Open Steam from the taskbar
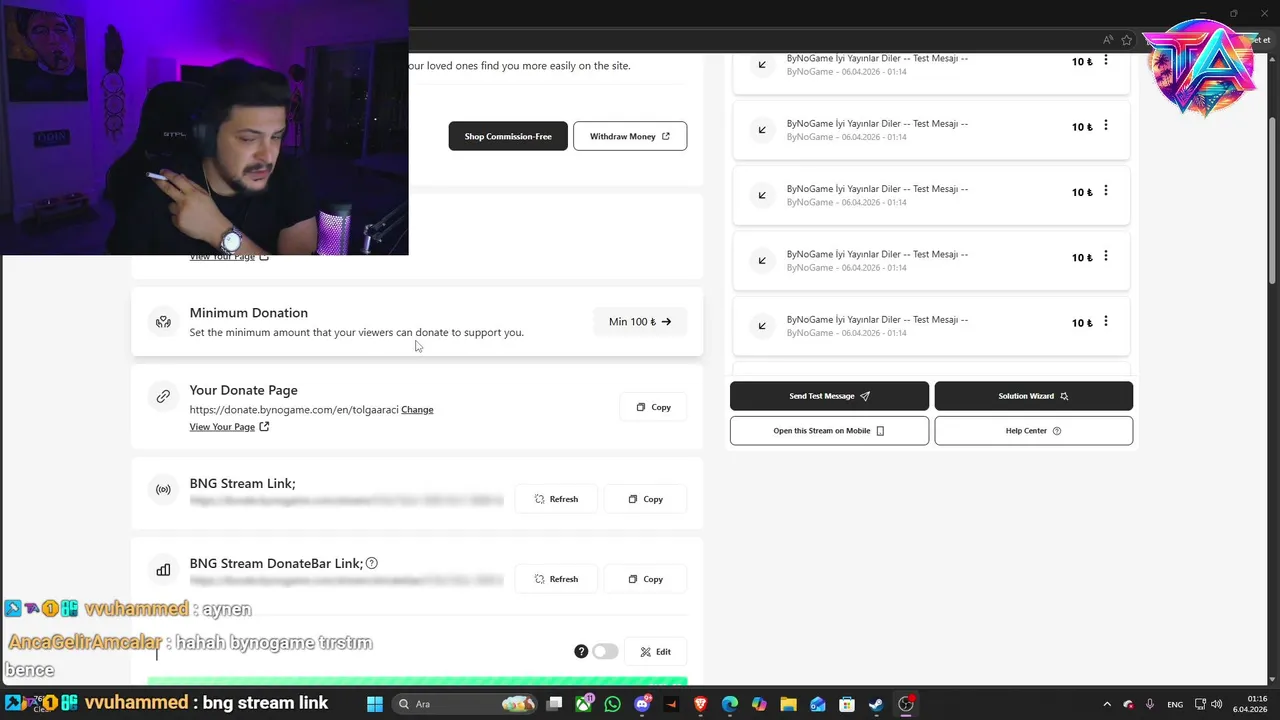This screenshot has width=1280, height=720. [x=876, y=704]
